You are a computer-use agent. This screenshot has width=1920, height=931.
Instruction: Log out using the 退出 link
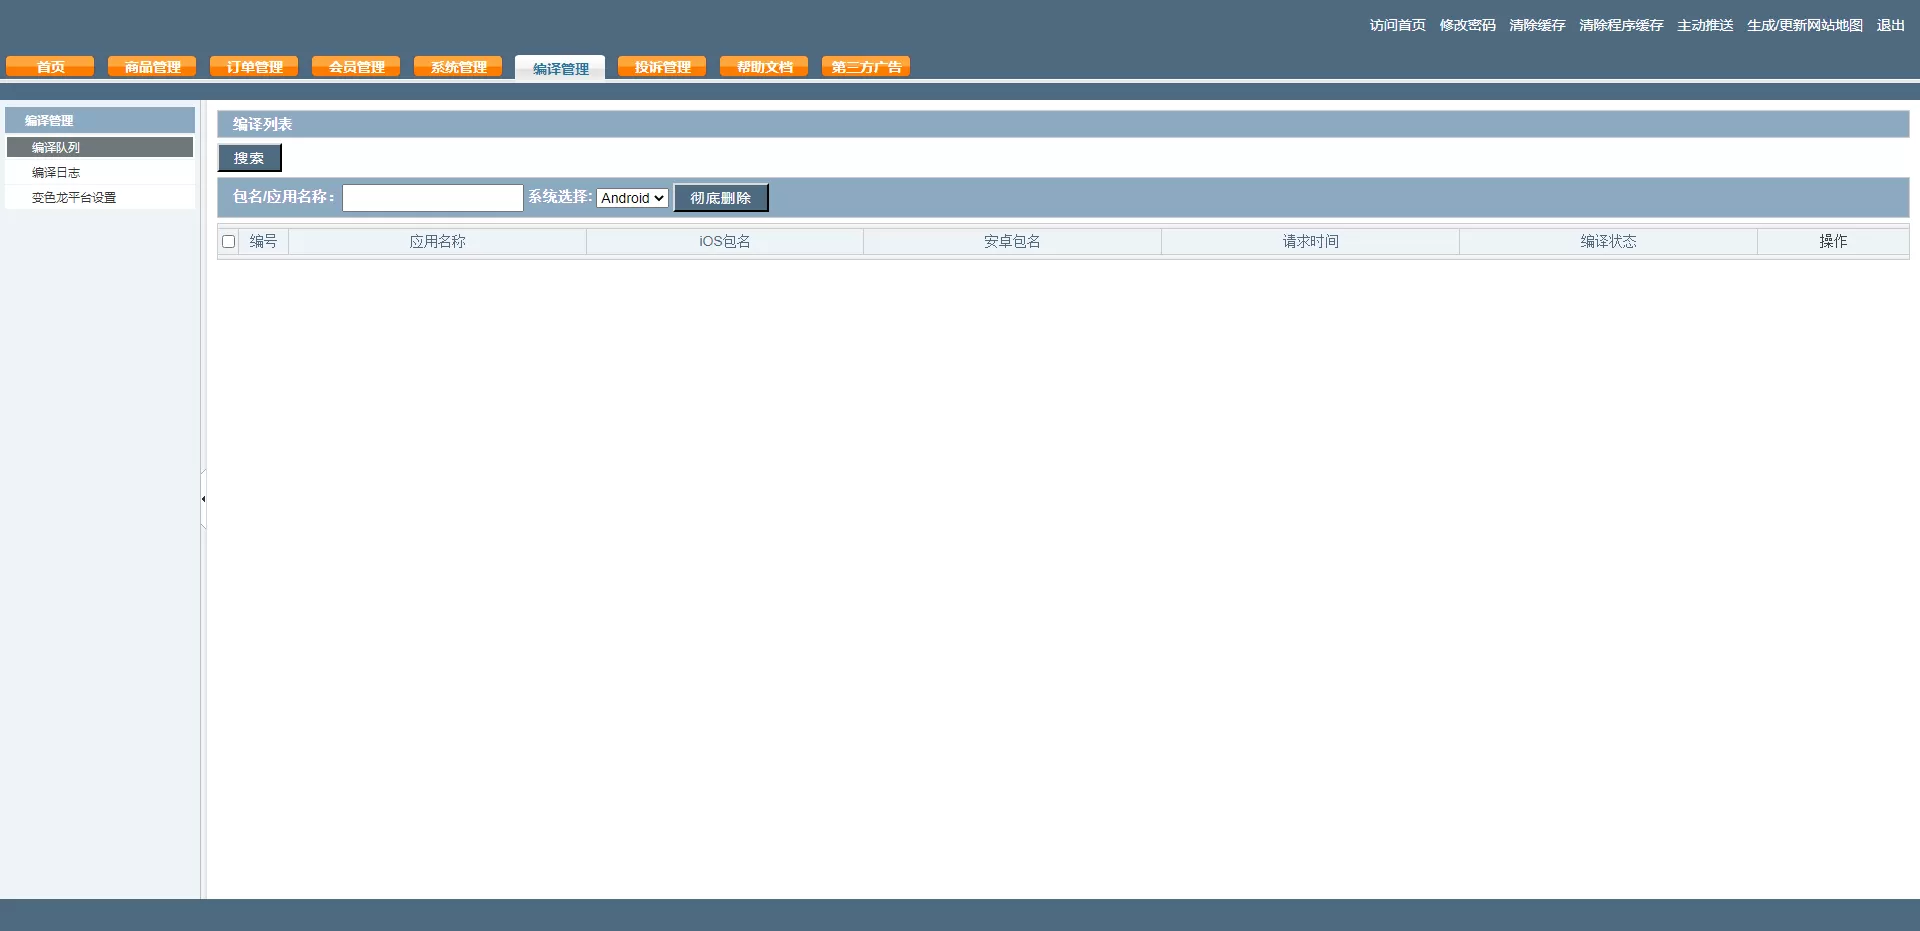click(x=1890, y=25)
